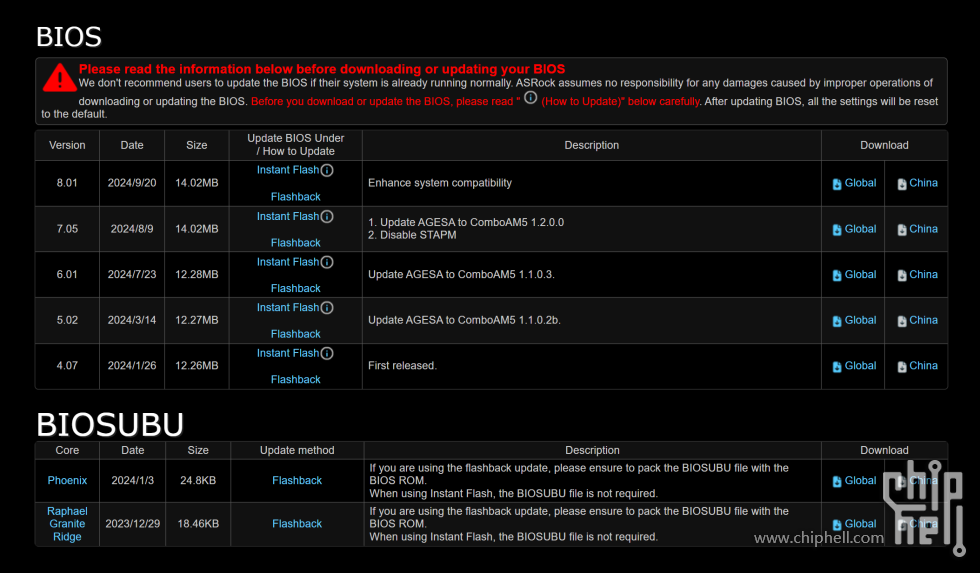Download BIOS 7.05 from China
980x573 pixels.
coord(918,229)
